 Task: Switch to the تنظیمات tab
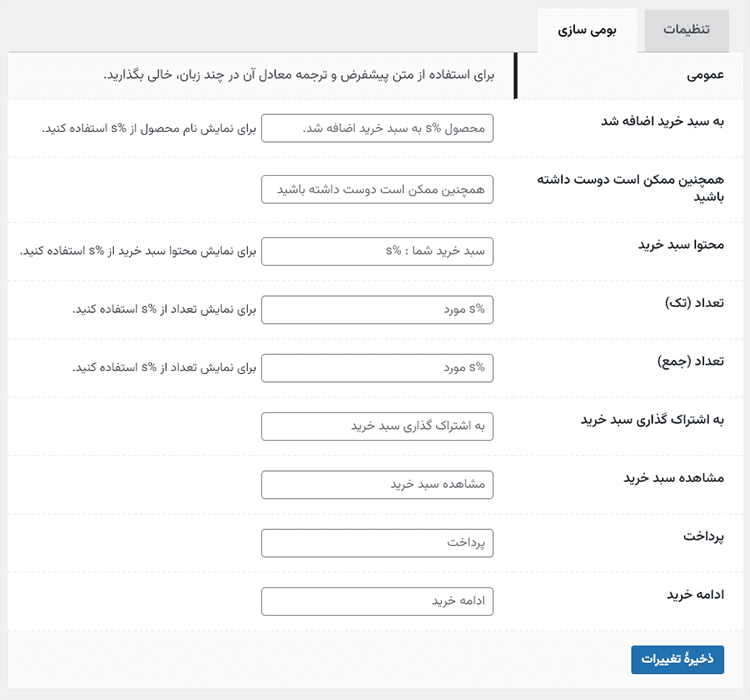pos(686,30)
